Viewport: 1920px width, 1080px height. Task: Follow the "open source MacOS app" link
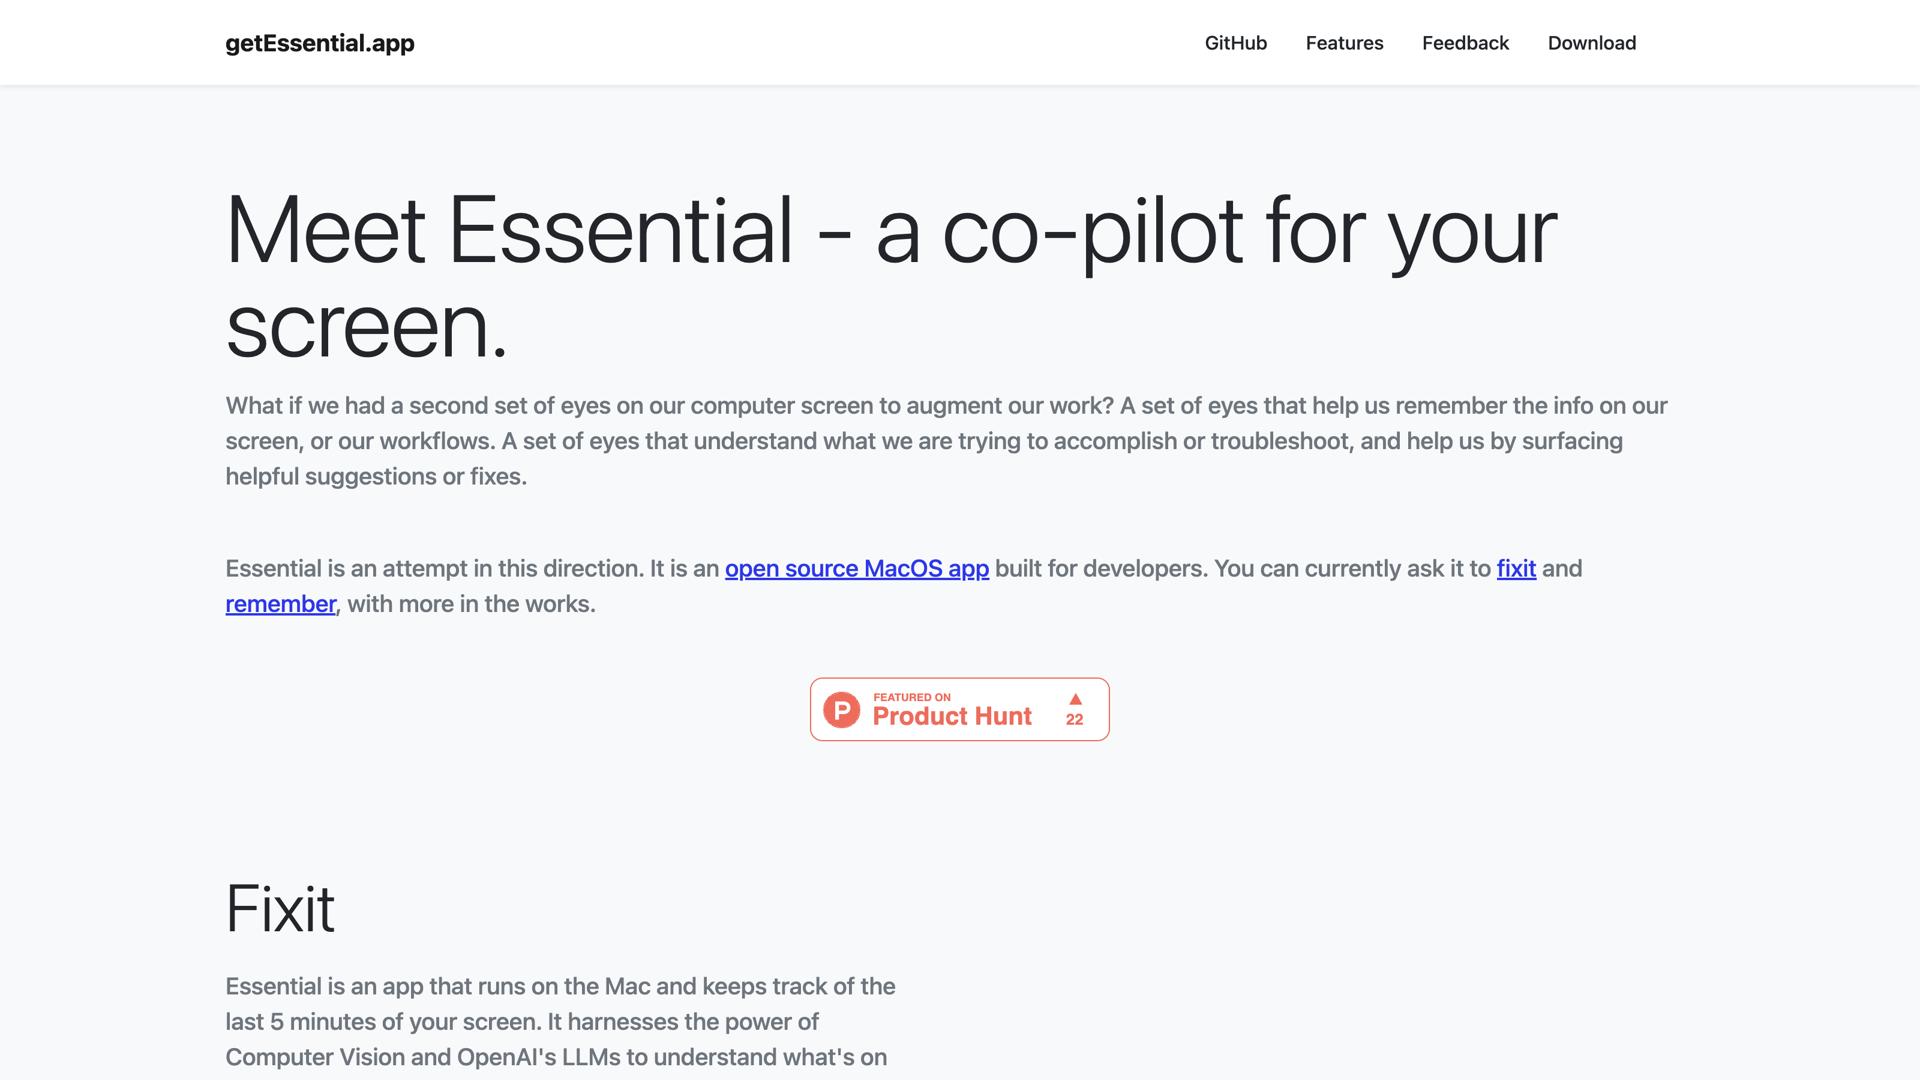click(856, 569)
